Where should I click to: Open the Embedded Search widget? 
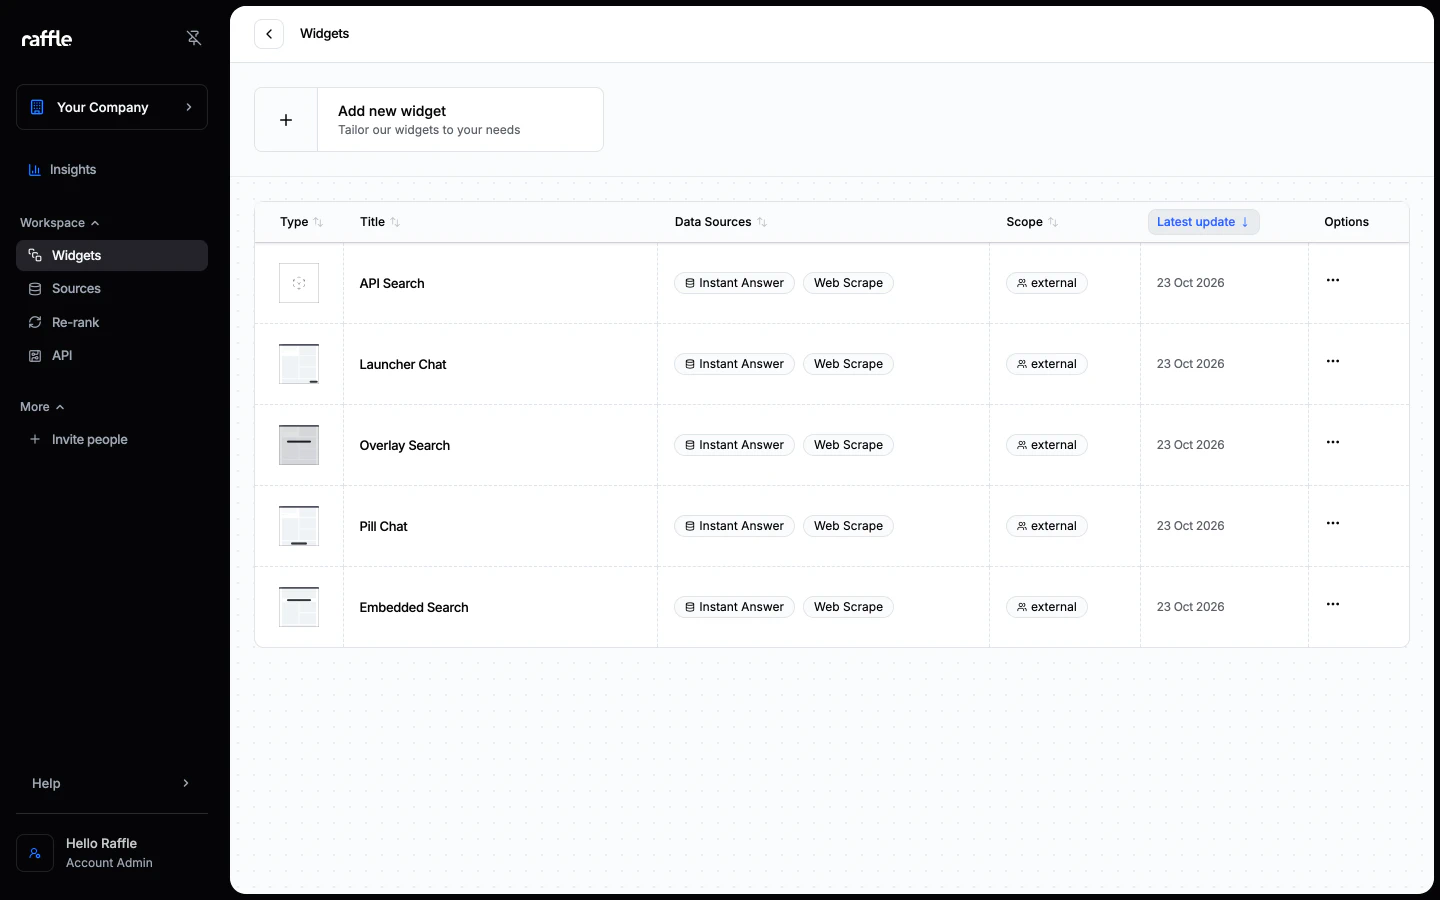click(x=414, y=607)
